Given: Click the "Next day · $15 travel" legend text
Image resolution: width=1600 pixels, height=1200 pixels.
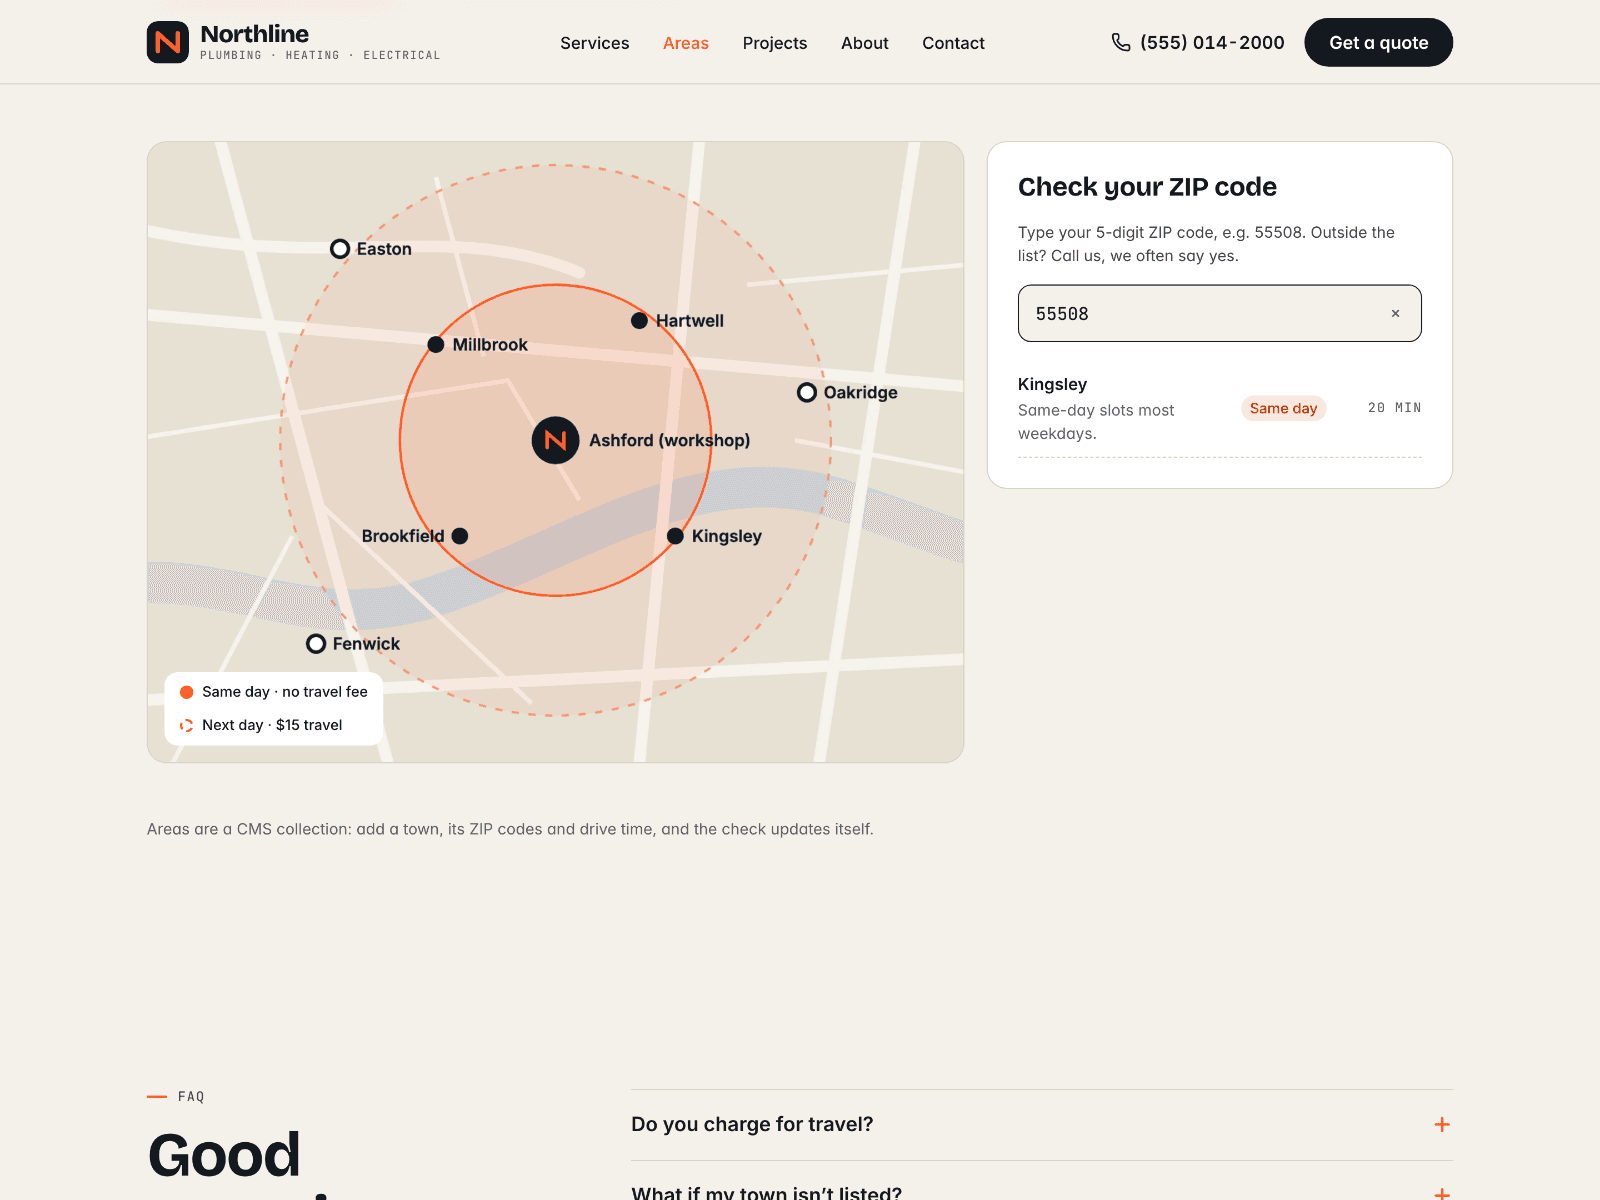Looking at the screenshot, I should point(272,725).
